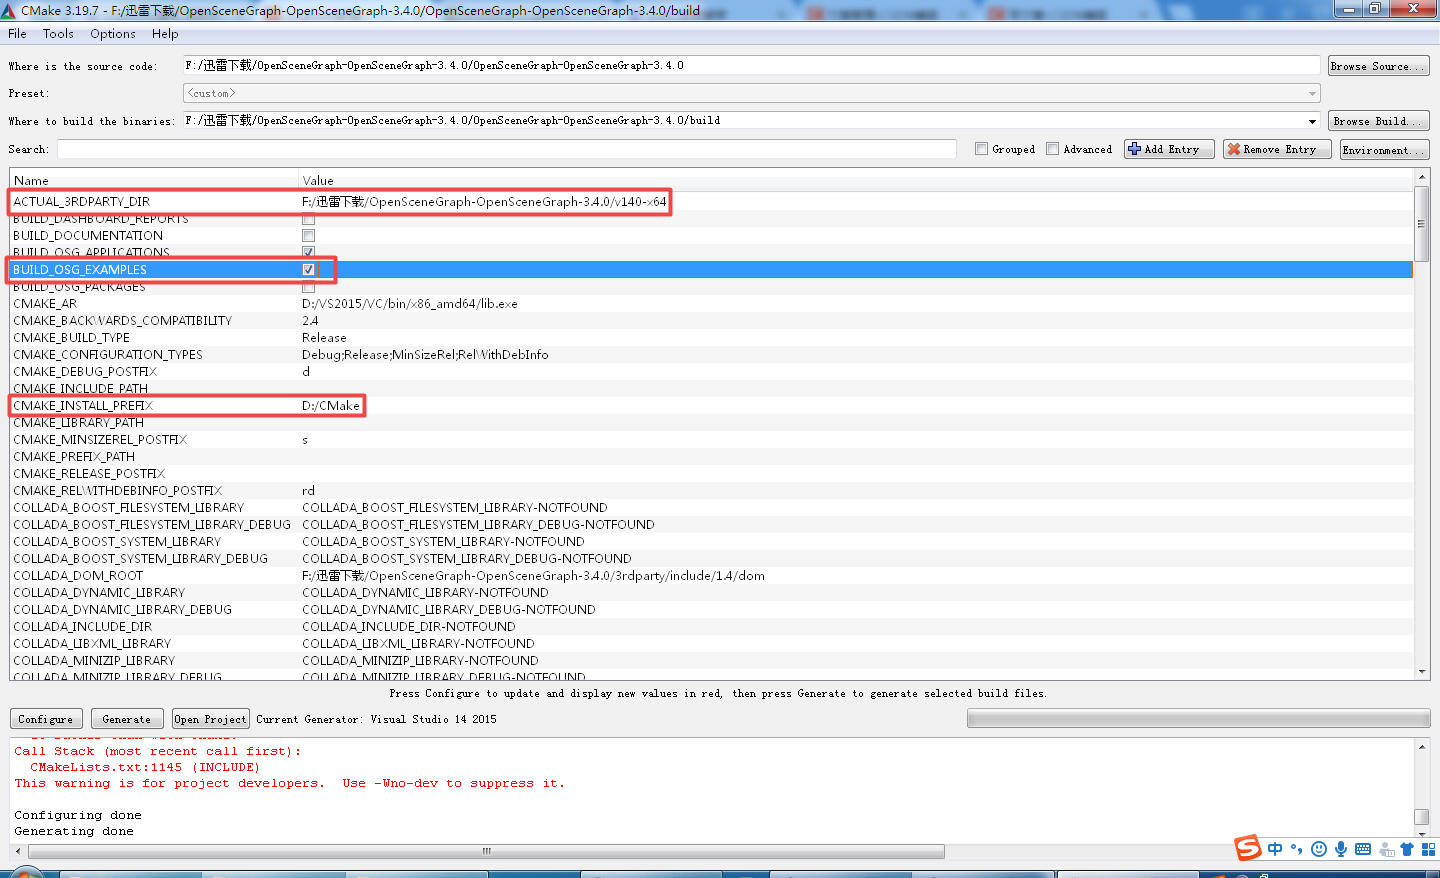Select the CMAKE_DEBUG_POSTFIX entry
This screenshot has width=1440, height=878.
(85, 372)
